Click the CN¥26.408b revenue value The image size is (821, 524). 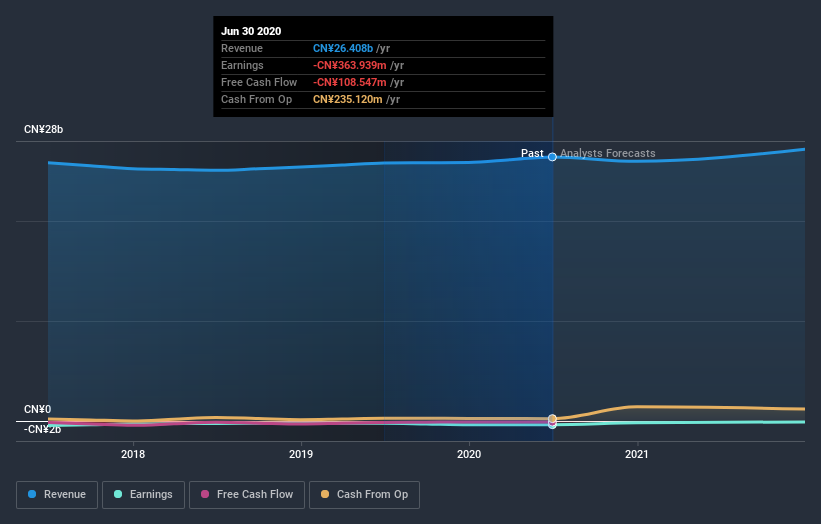343,48
